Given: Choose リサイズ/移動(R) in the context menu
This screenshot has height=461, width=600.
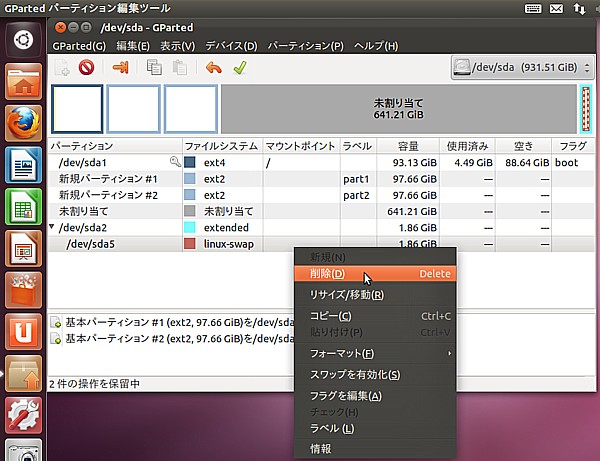Looking at the screenshot, I should [x=375, y=295].
